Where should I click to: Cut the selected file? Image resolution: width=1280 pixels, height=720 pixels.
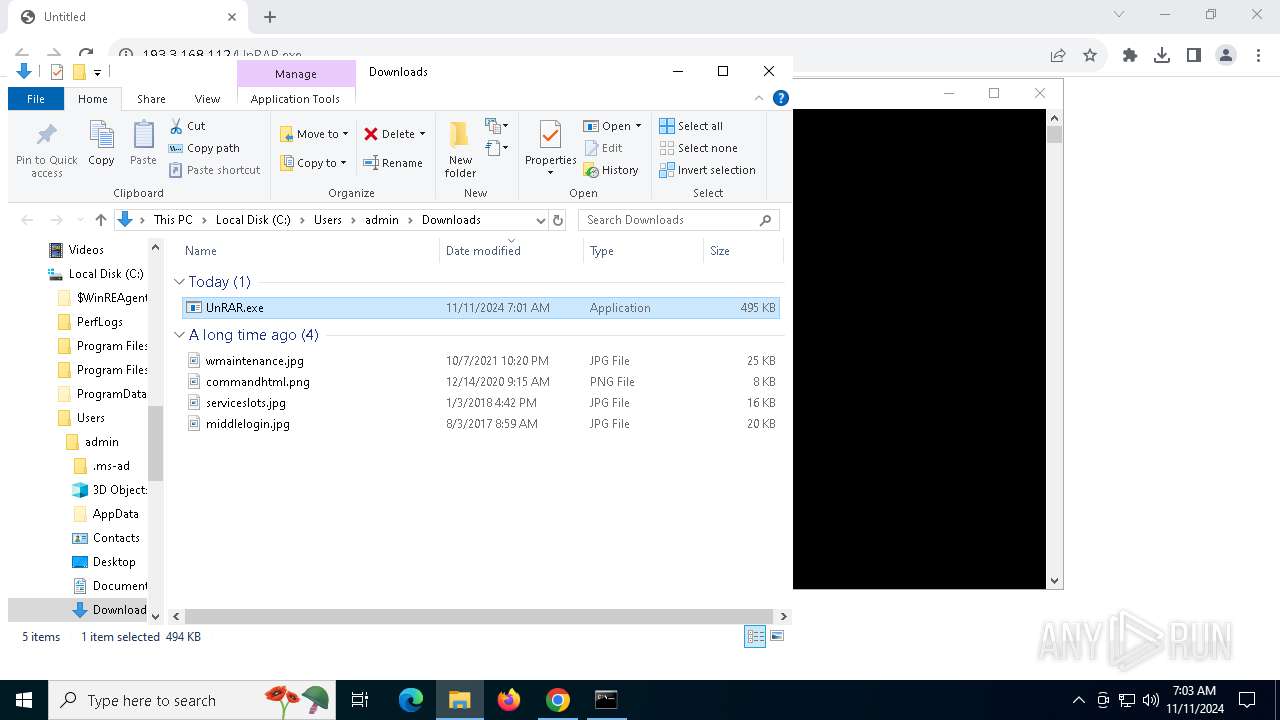pos(187,126)
